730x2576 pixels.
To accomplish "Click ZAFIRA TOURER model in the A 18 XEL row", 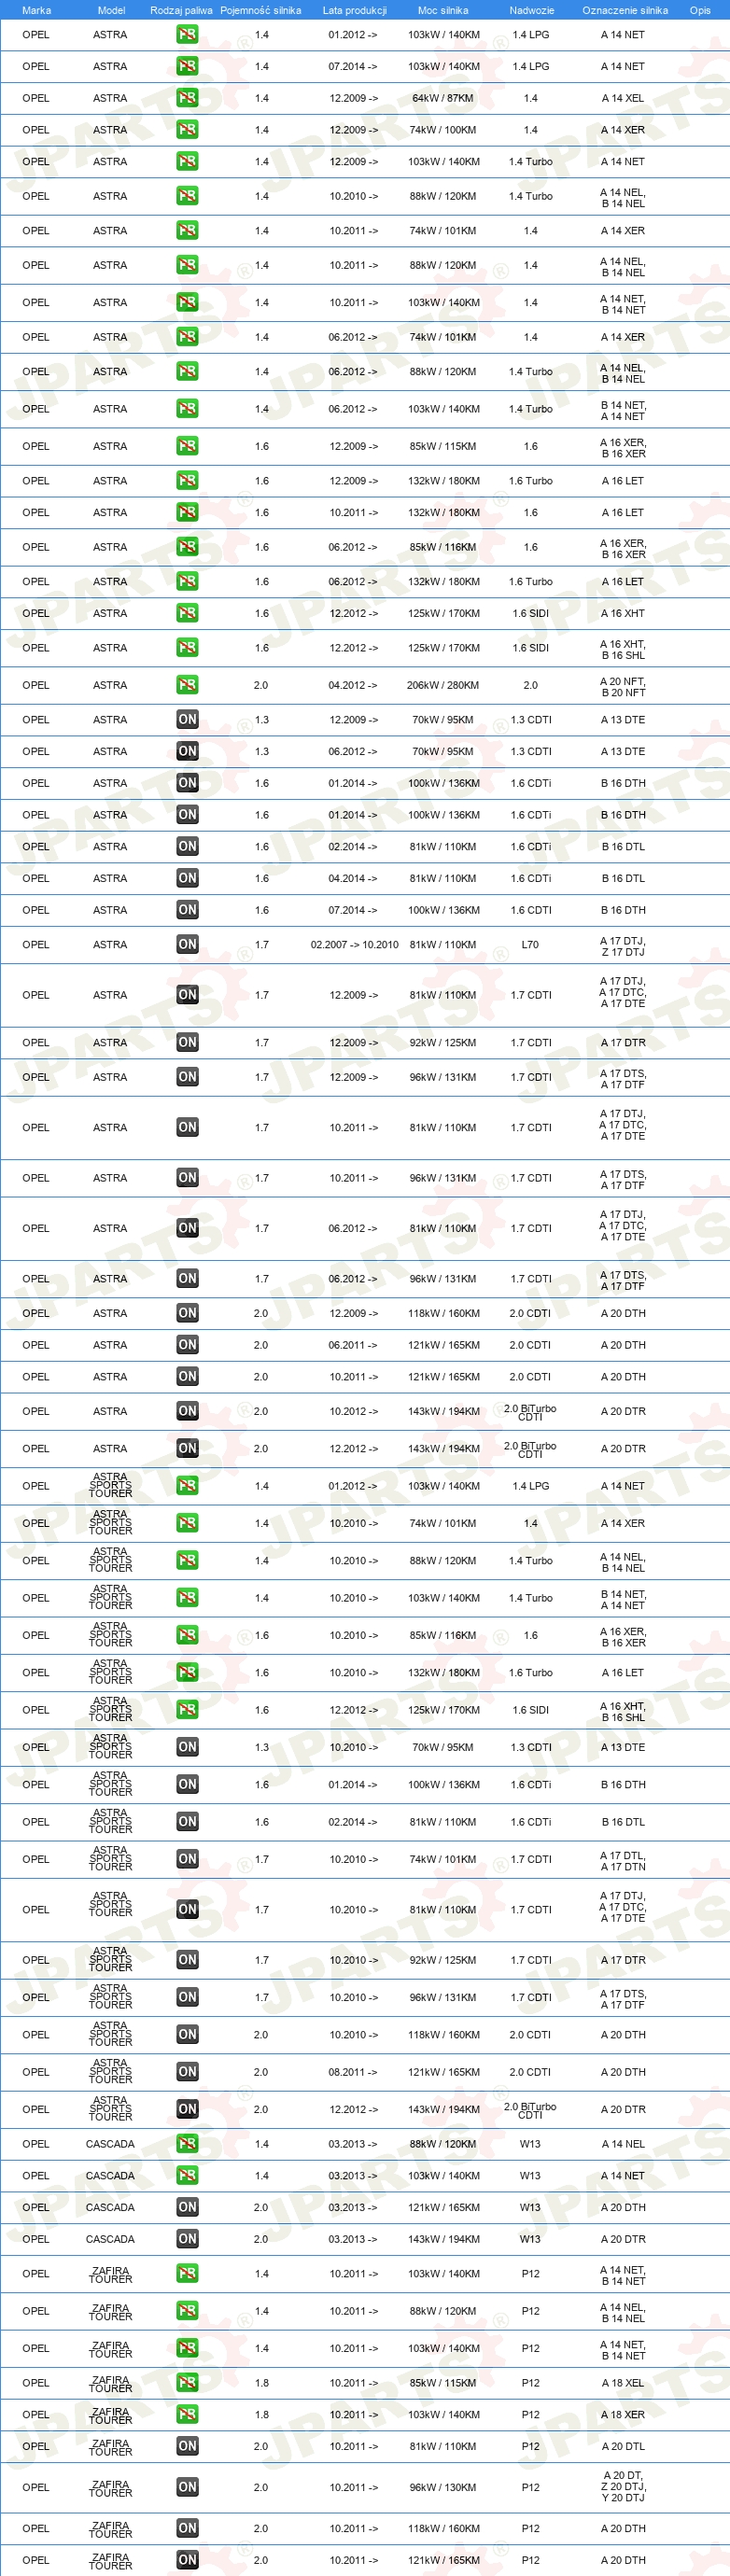I will tap(110, 2384).
